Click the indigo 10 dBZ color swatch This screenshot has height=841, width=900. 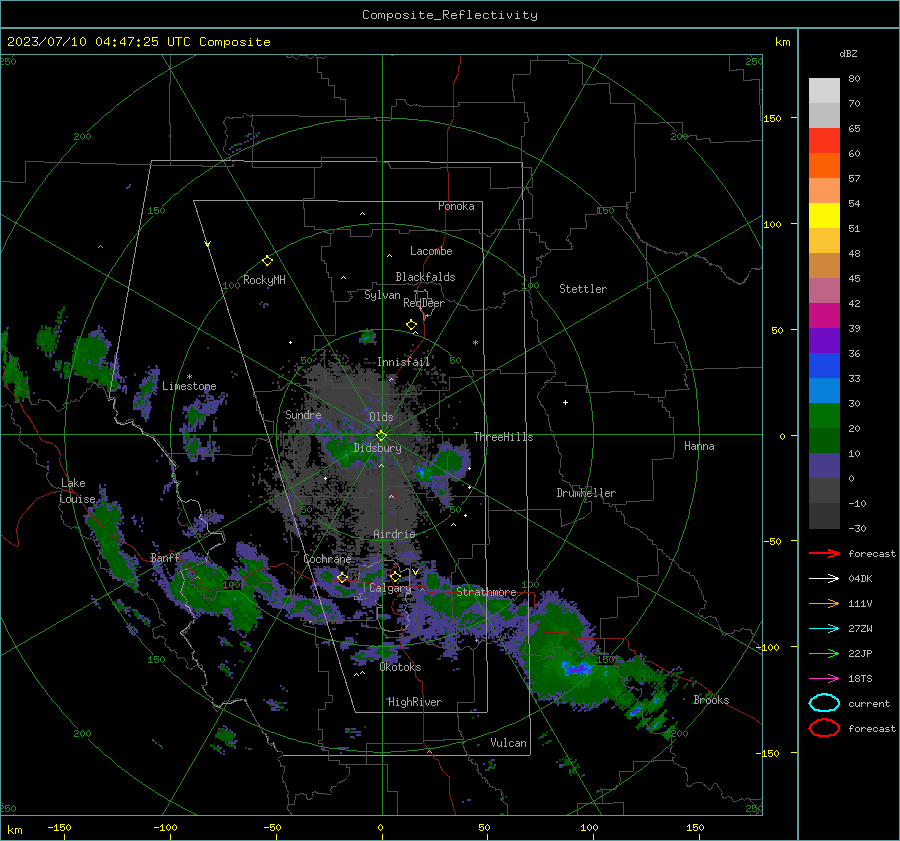(824, 465)
